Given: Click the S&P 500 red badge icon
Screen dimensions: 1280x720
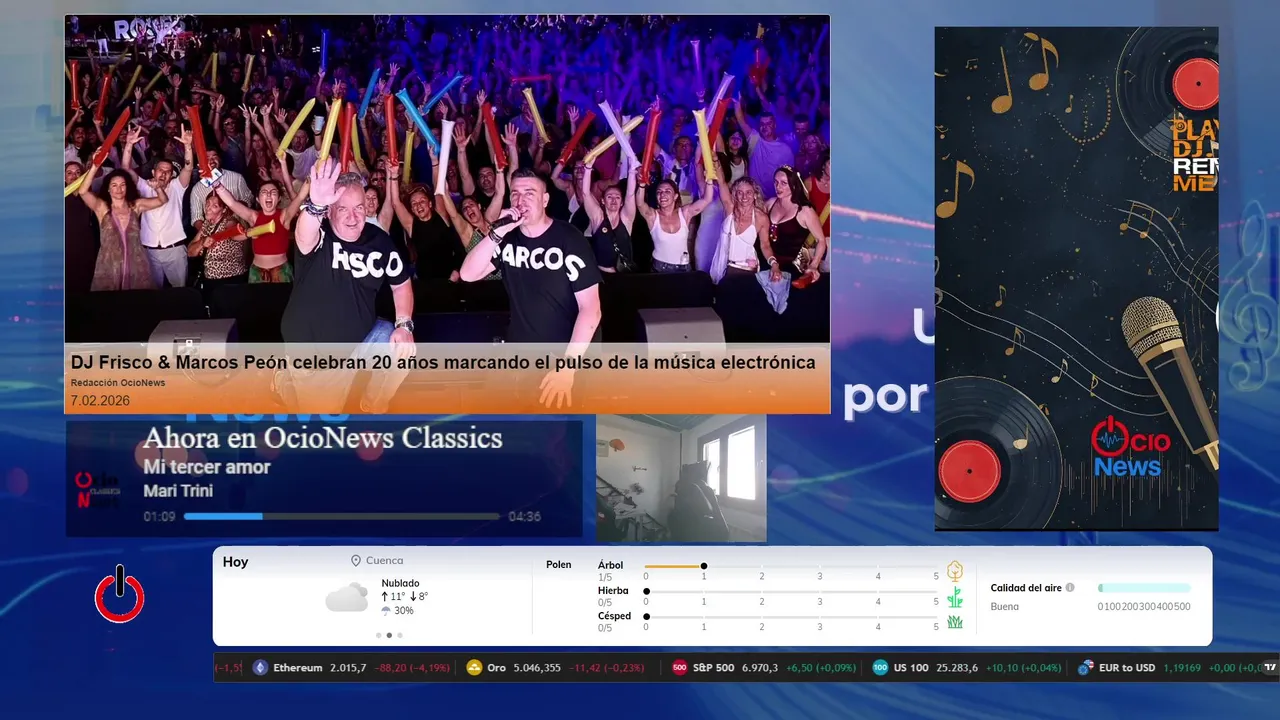Looking at the screenshot, I should pos(680,668).
